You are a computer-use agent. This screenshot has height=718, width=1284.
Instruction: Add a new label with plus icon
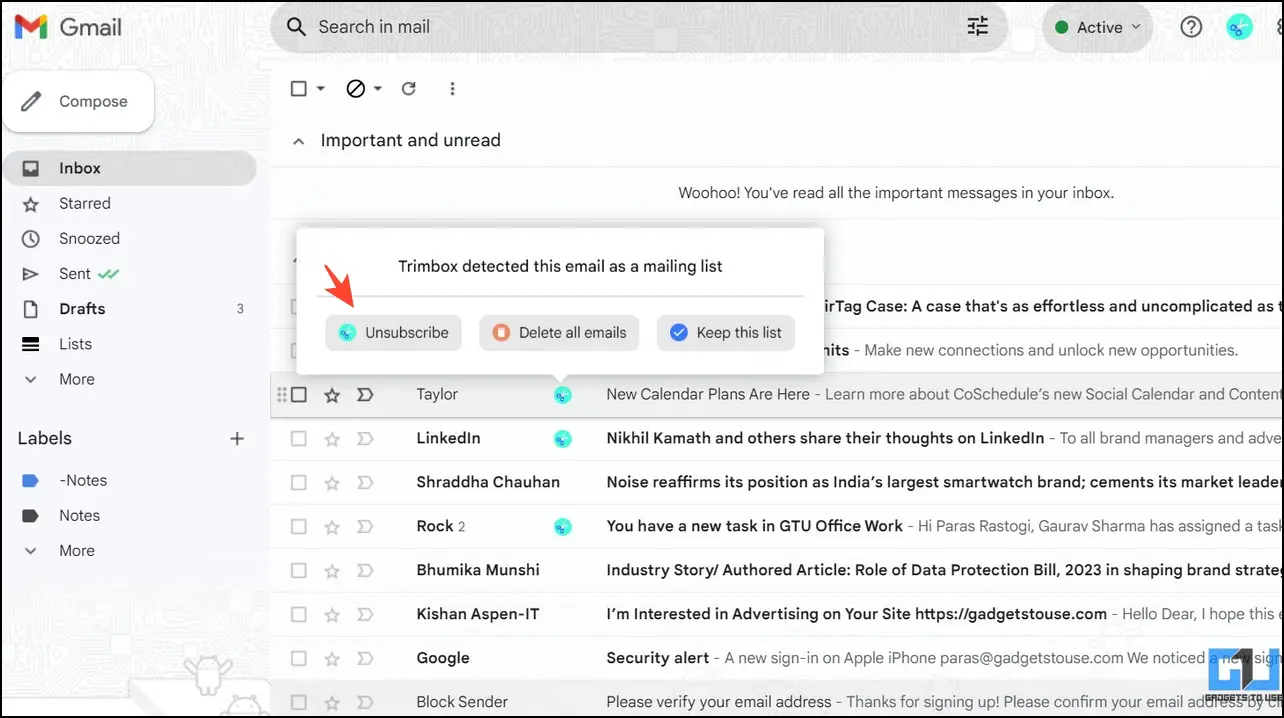237,438
